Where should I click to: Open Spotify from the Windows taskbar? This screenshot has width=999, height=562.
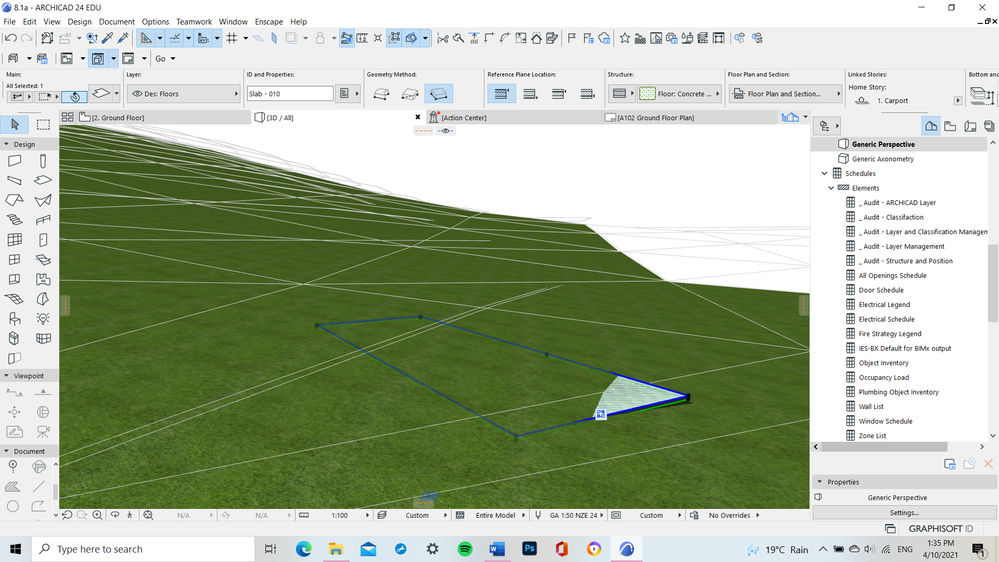(x=465, y=549)
